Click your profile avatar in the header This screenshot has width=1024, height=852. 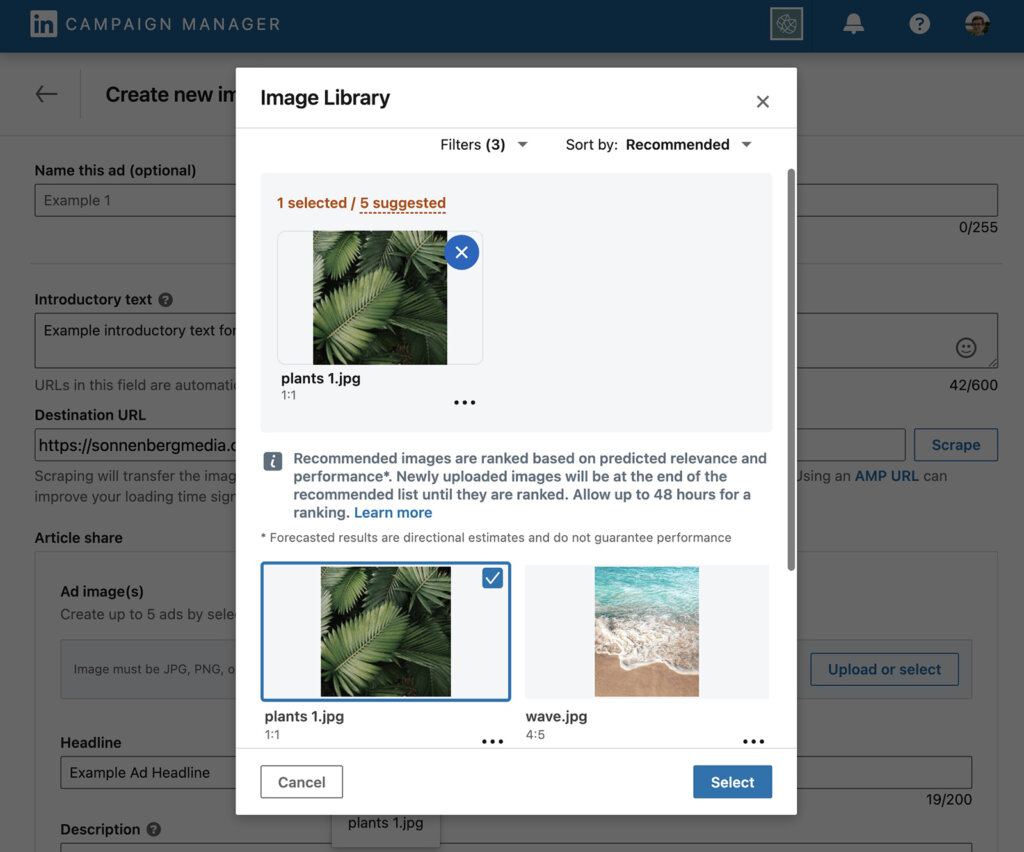point(977,23)
